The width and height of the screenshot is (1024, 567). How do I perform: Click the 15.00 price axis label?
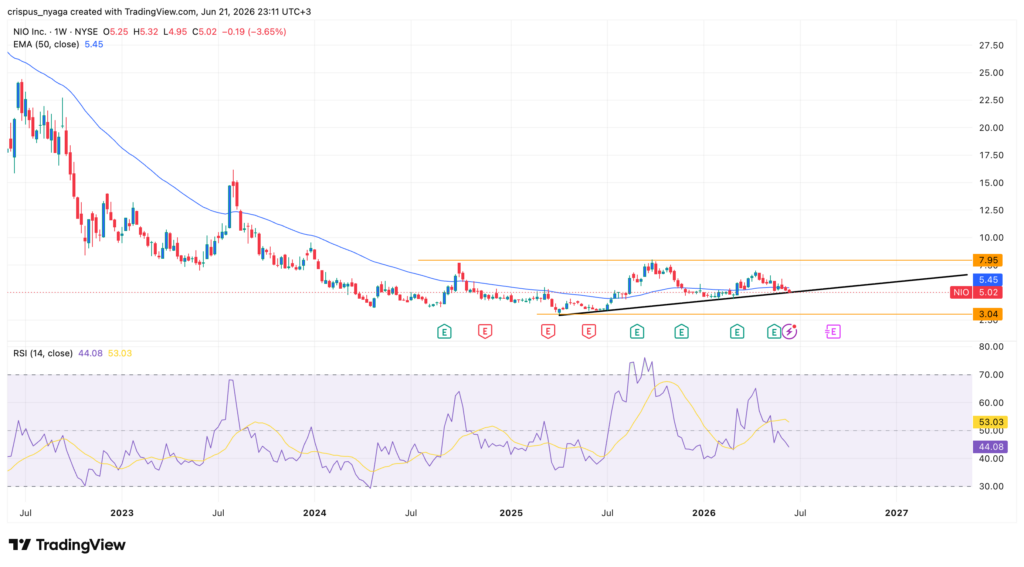click(x=991, y=183)
